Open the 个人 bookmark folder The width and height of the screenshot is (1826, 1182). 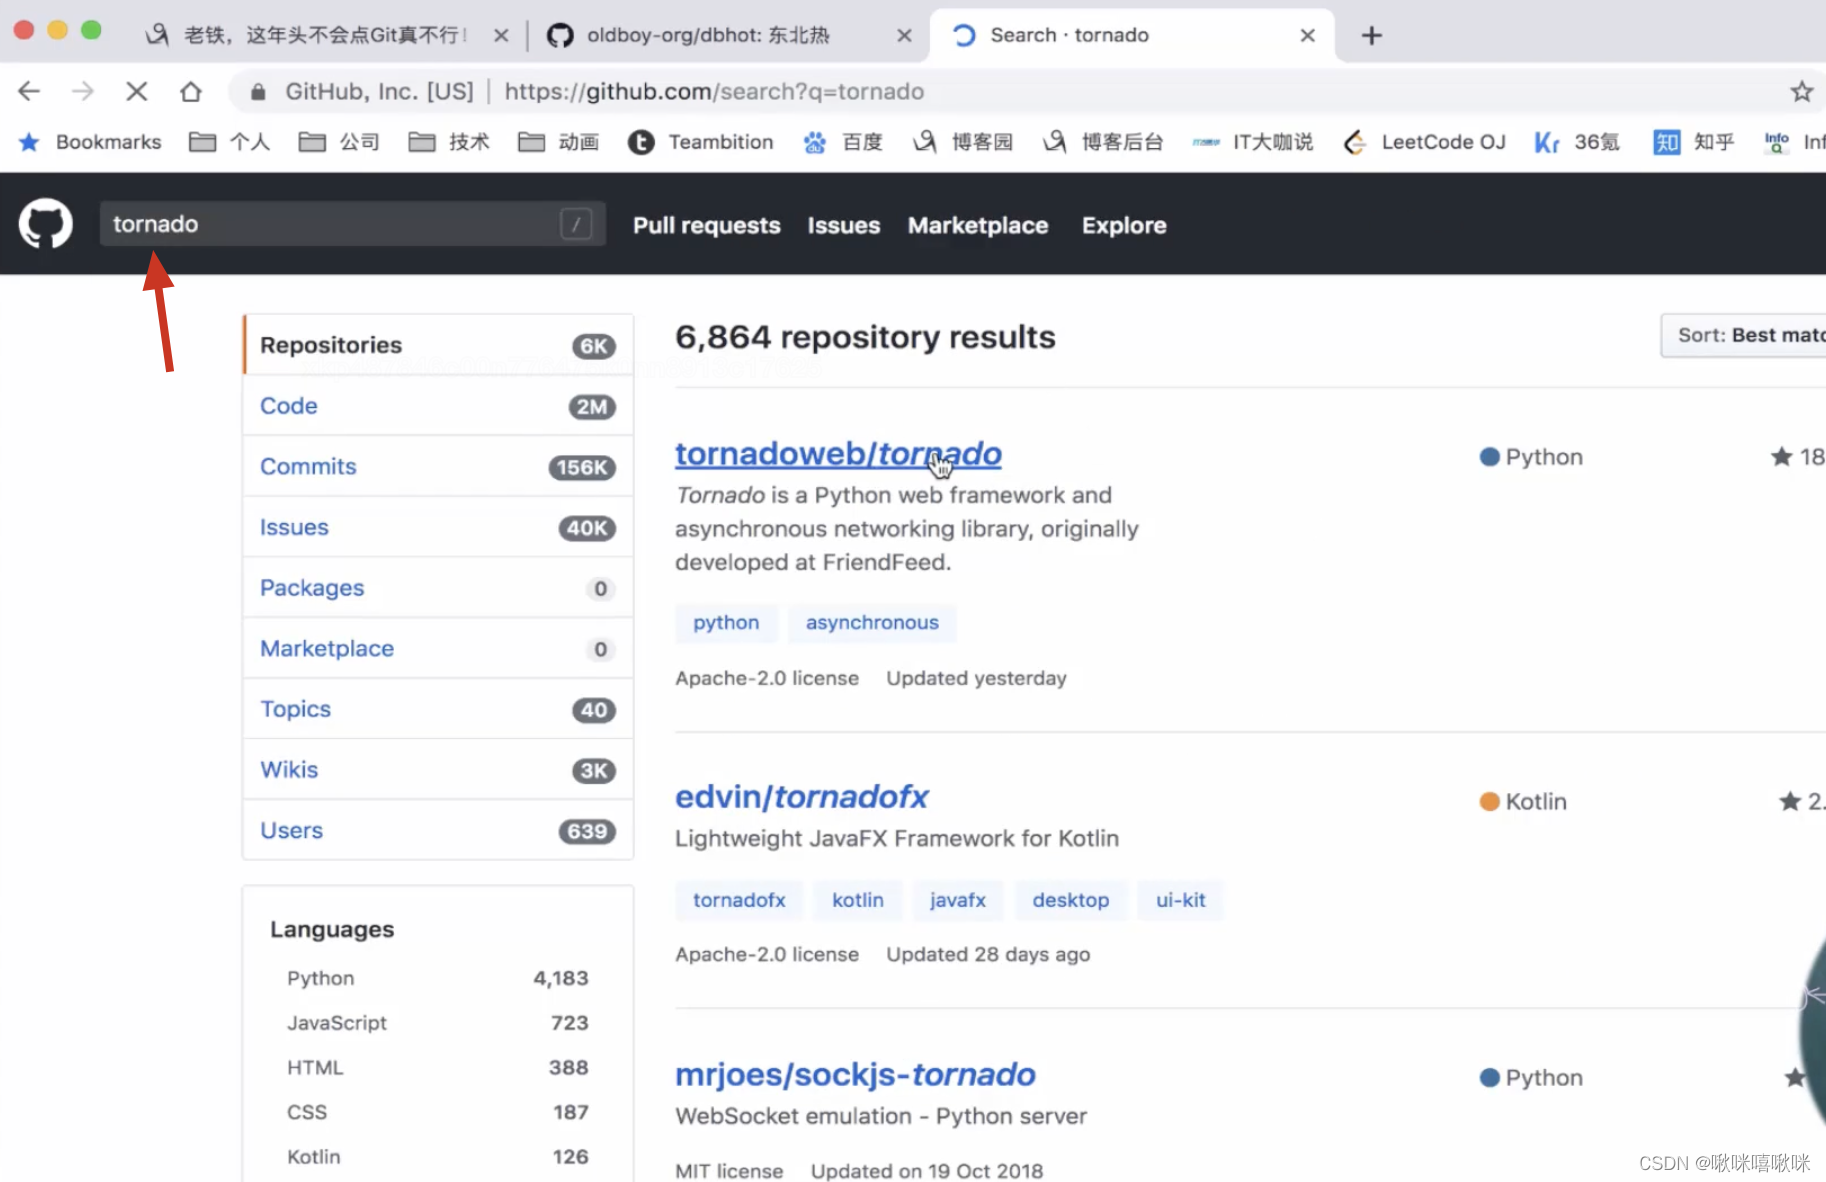pos(230,142)
